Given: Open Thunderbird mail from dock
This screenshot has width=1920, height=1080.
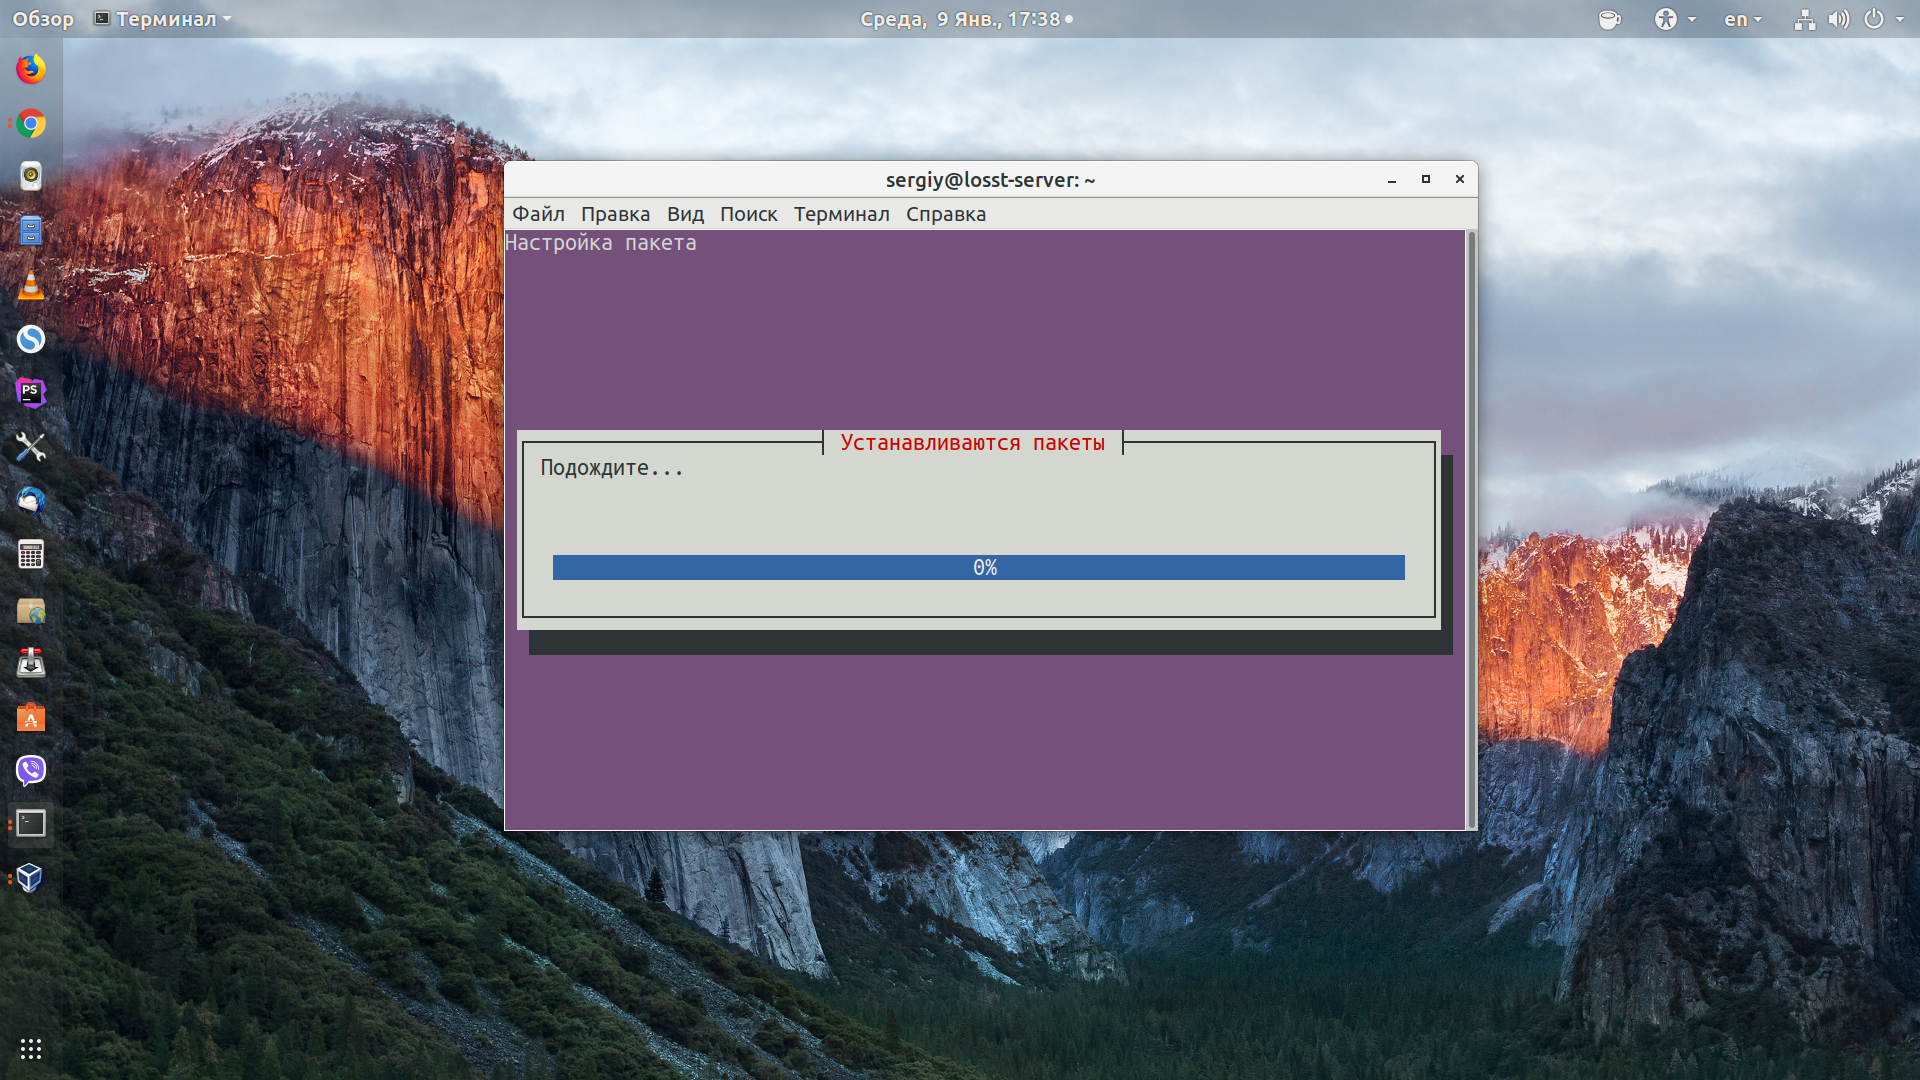Looking at the screenshot, I should pyautogui.click(x=31, y=500).
